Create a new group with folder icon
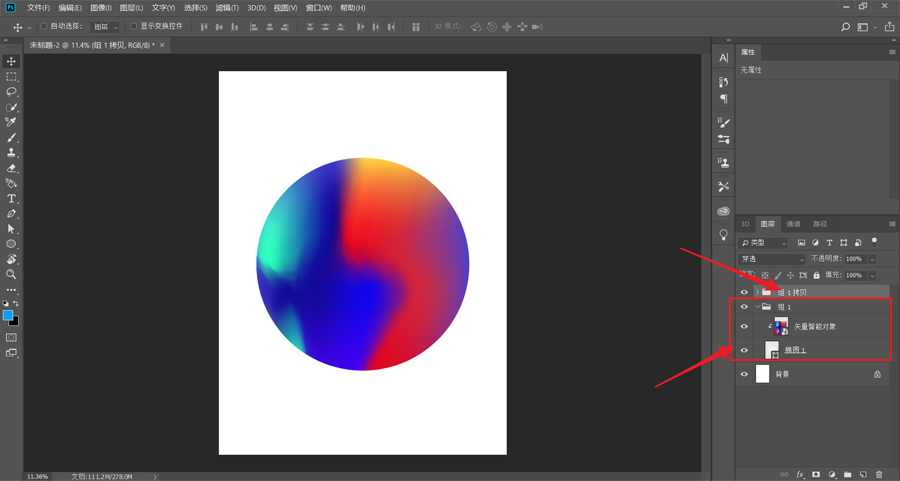 (847, 474)
